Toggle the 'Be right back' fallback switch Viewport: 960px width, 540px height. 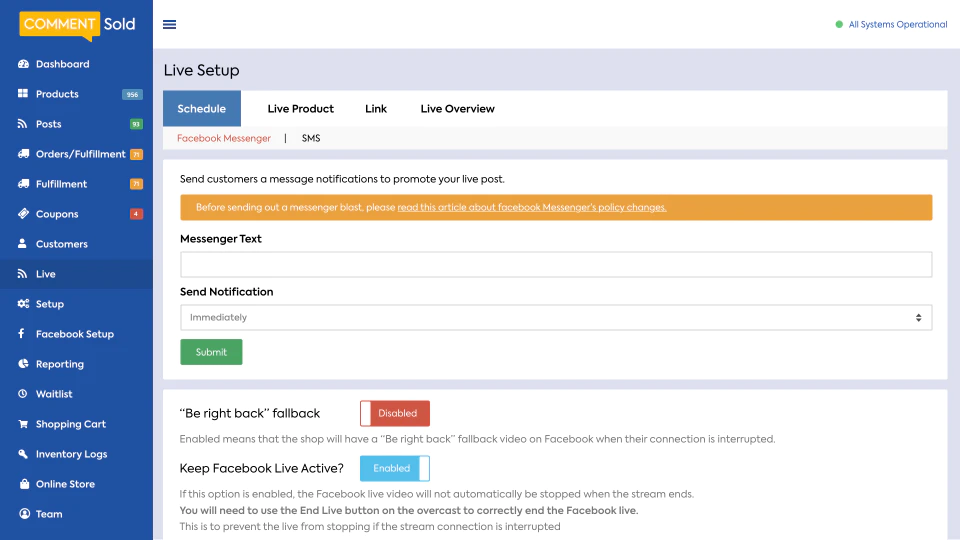(395, 413)
